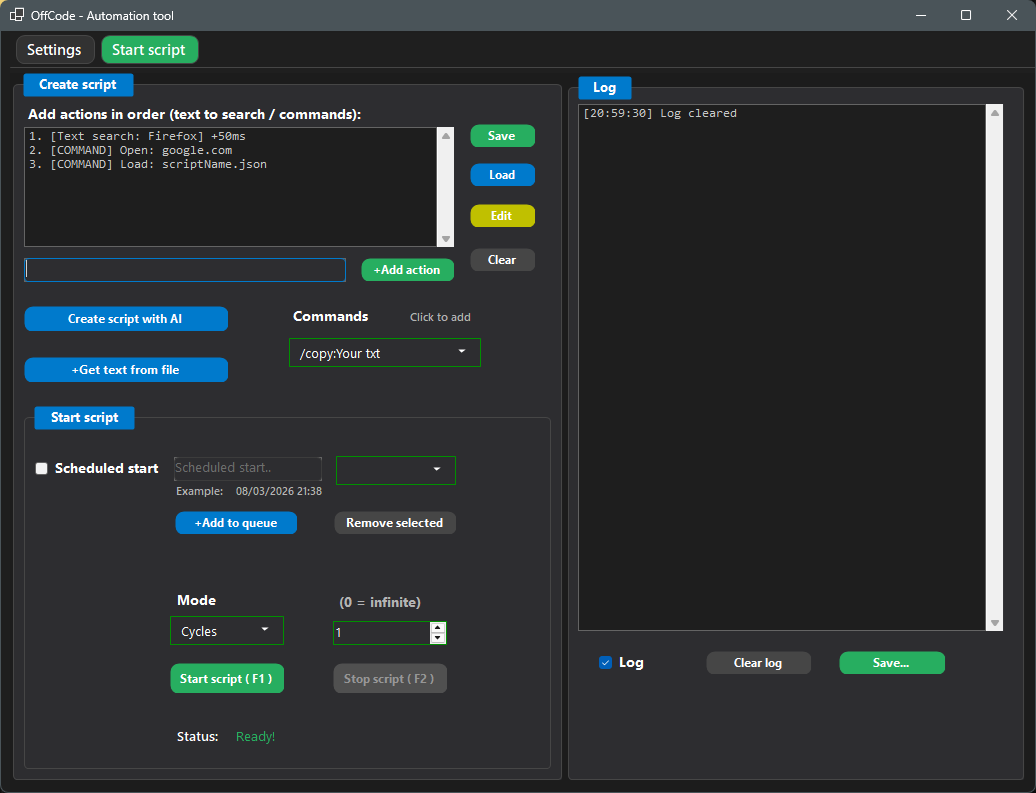The height and width of the screenshot is (793, 1036).
Task: Clear the action list
Action: (502, 259)
